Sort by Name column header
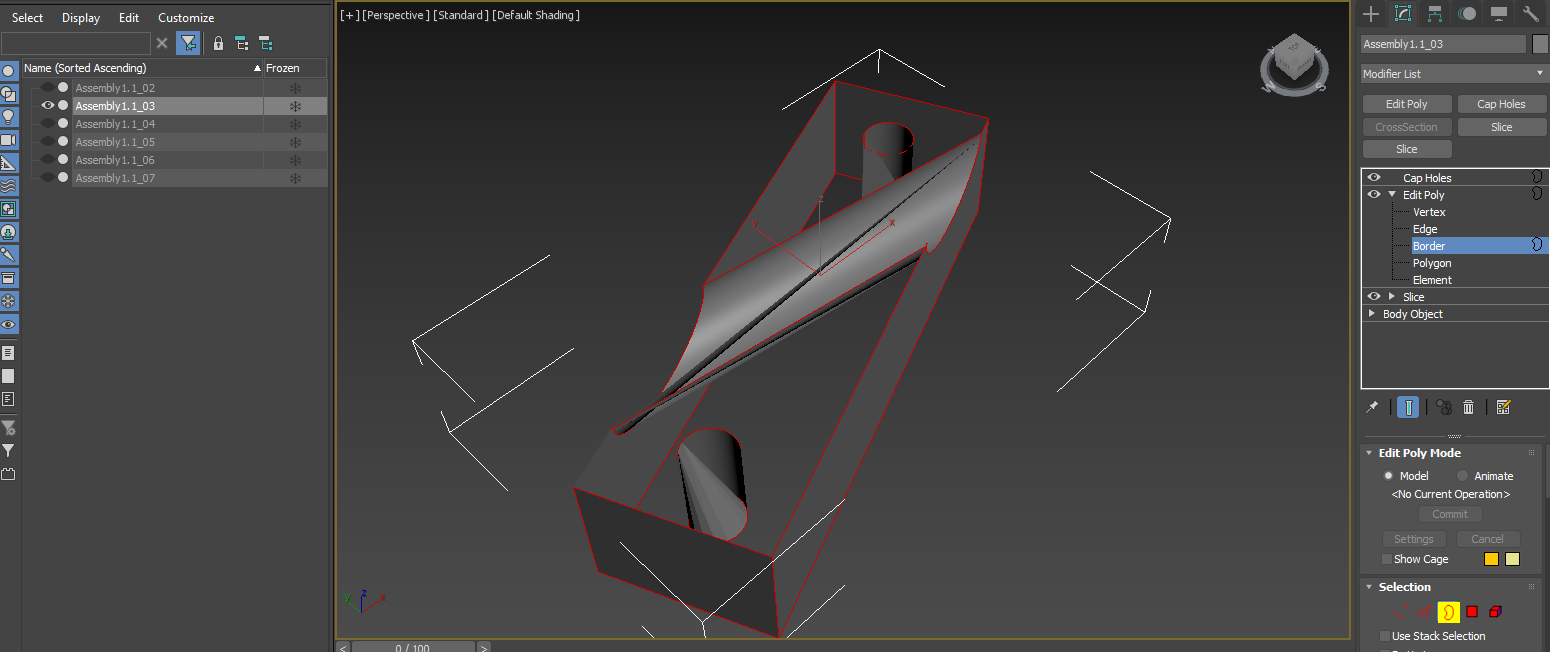The image size is (1550, 652). 142,68
